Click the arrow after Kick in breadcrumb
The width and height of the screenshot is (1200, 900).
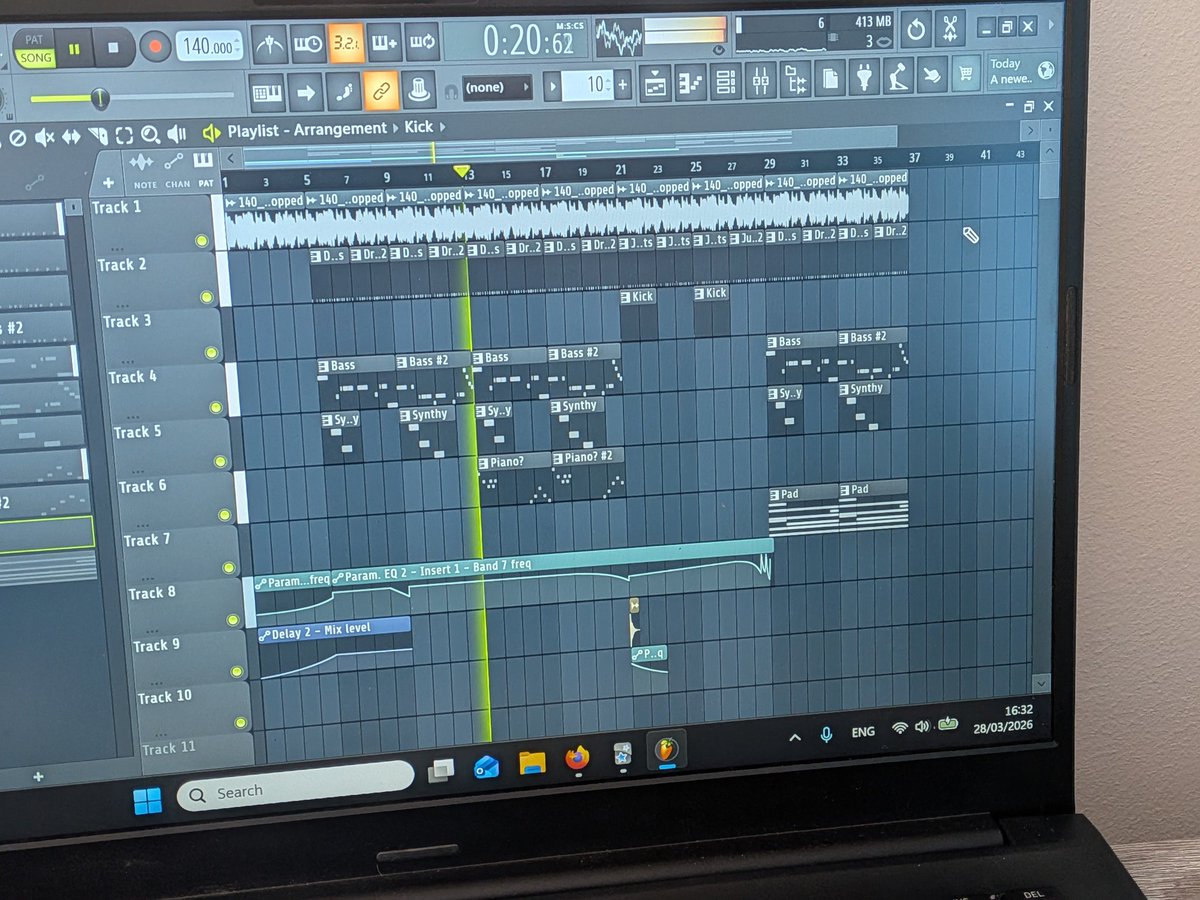(x=442, y=126)
